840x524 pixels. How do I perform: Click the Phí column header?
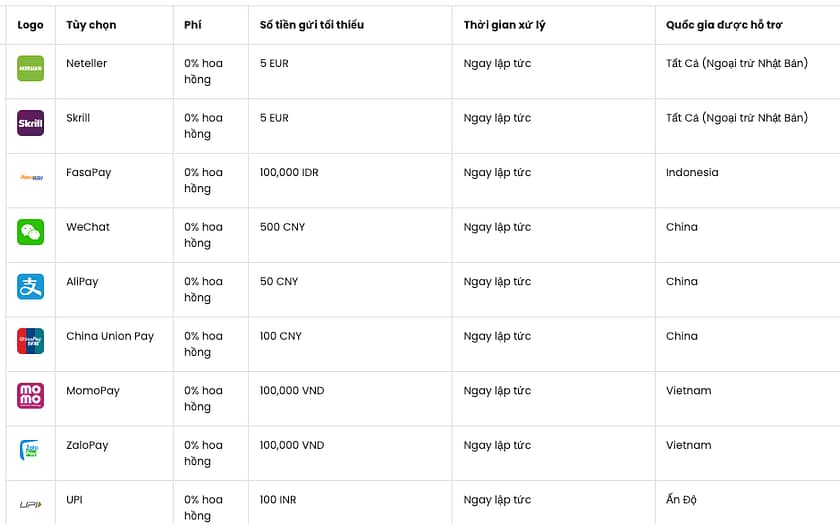coord(193,25)
